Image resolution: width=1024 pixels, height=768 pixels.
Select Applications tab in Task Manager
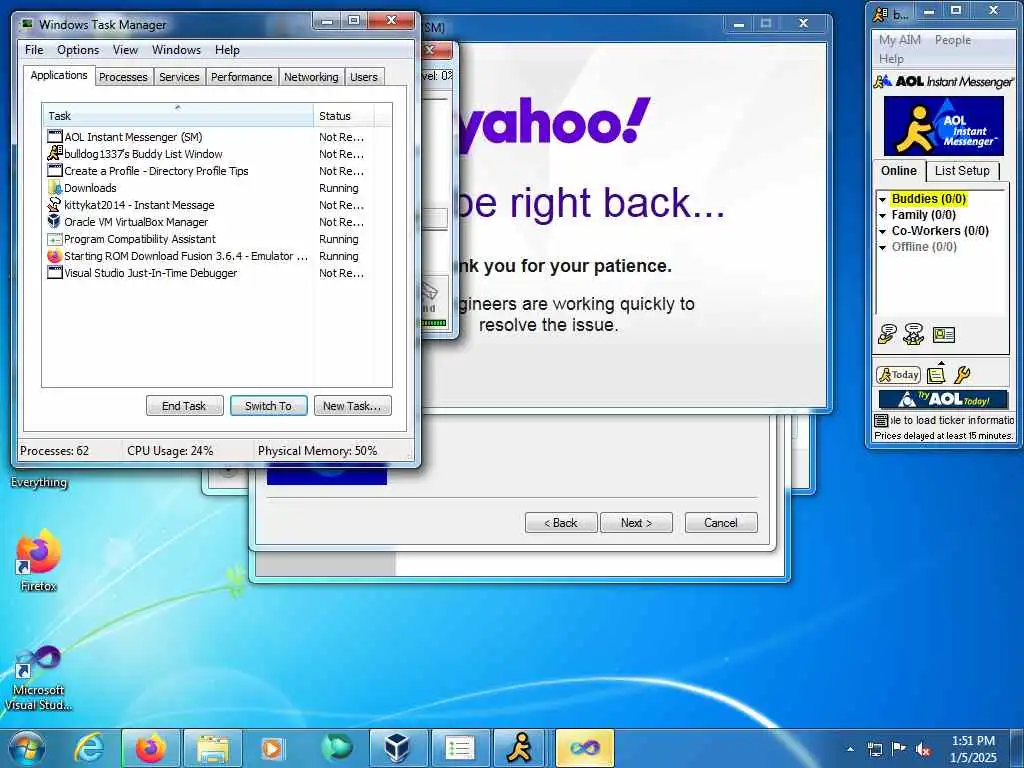pos(59,75)
